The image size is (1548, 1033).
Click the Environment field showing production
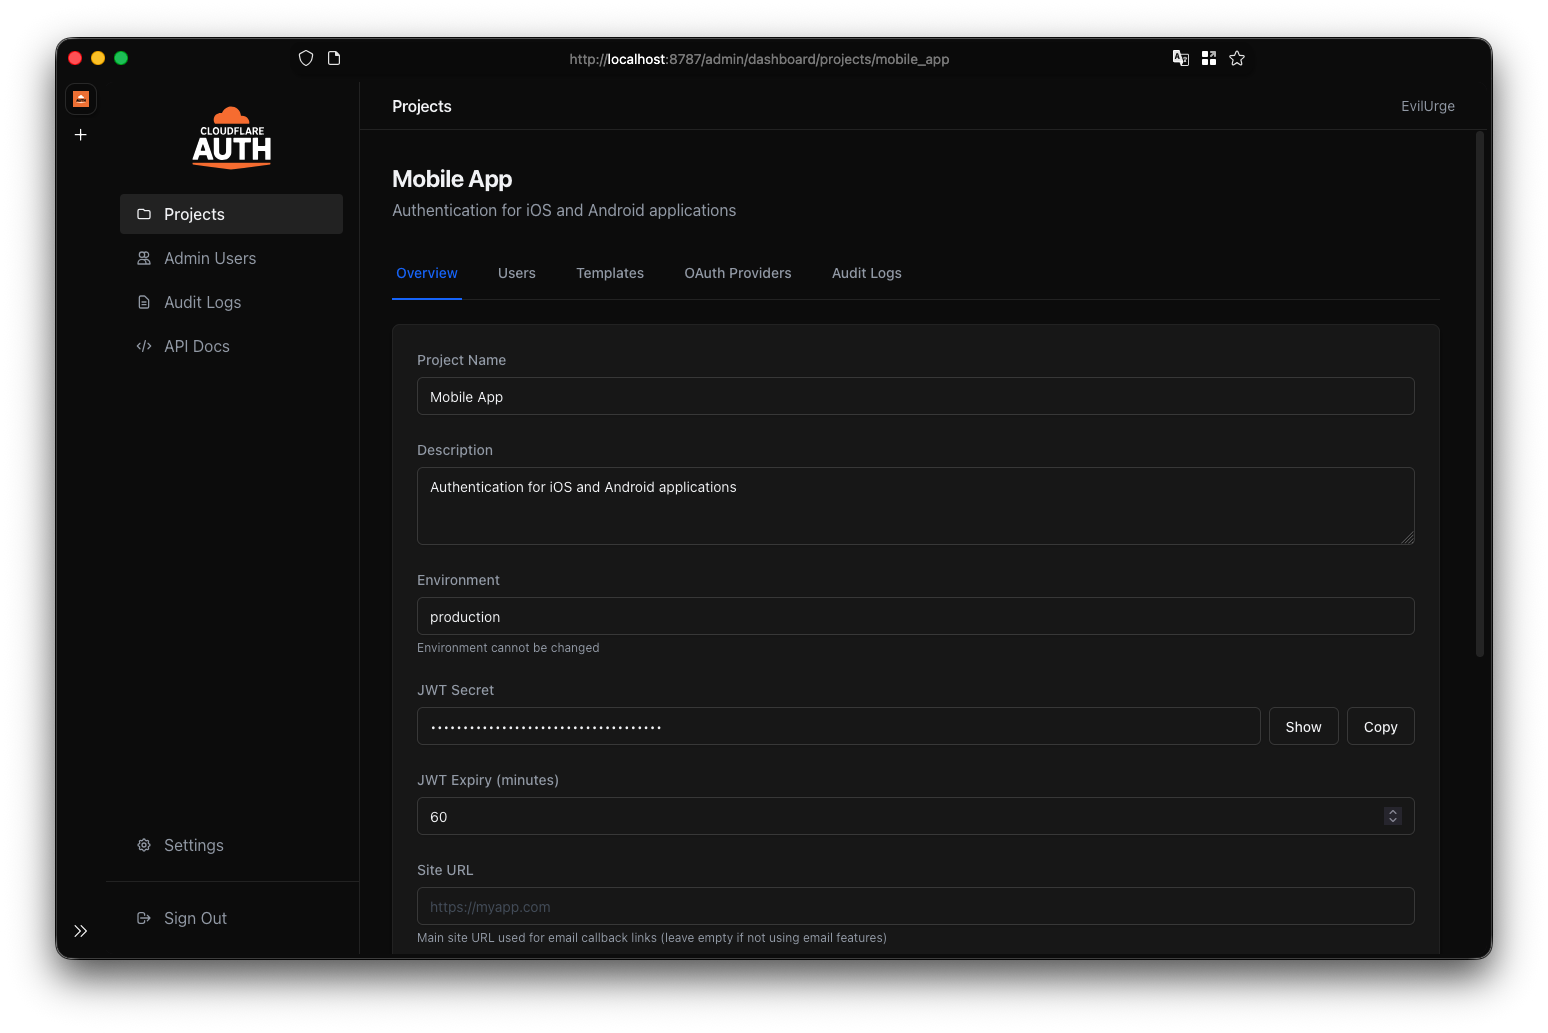click(916, 616)
